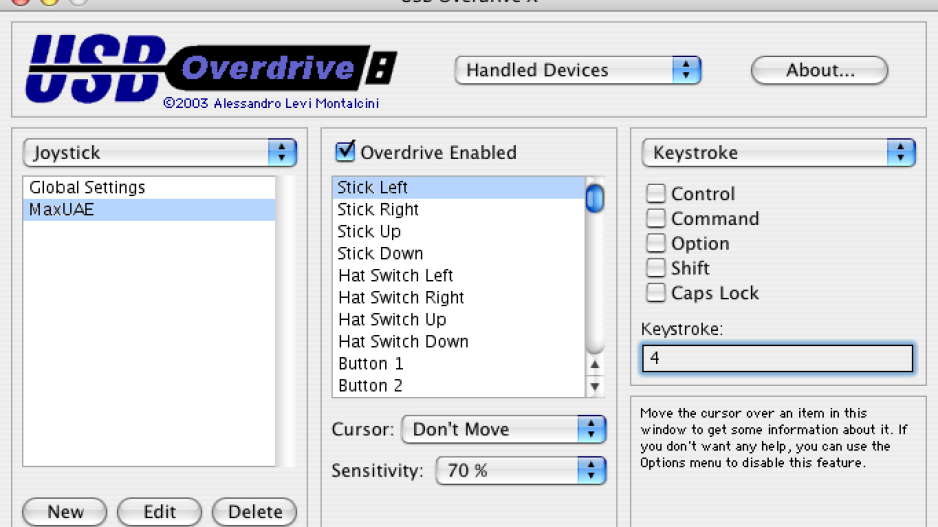Screen dimensions: 938x527
Task: Select Stick Up in the controls list
Action: (x=458, y=231)
